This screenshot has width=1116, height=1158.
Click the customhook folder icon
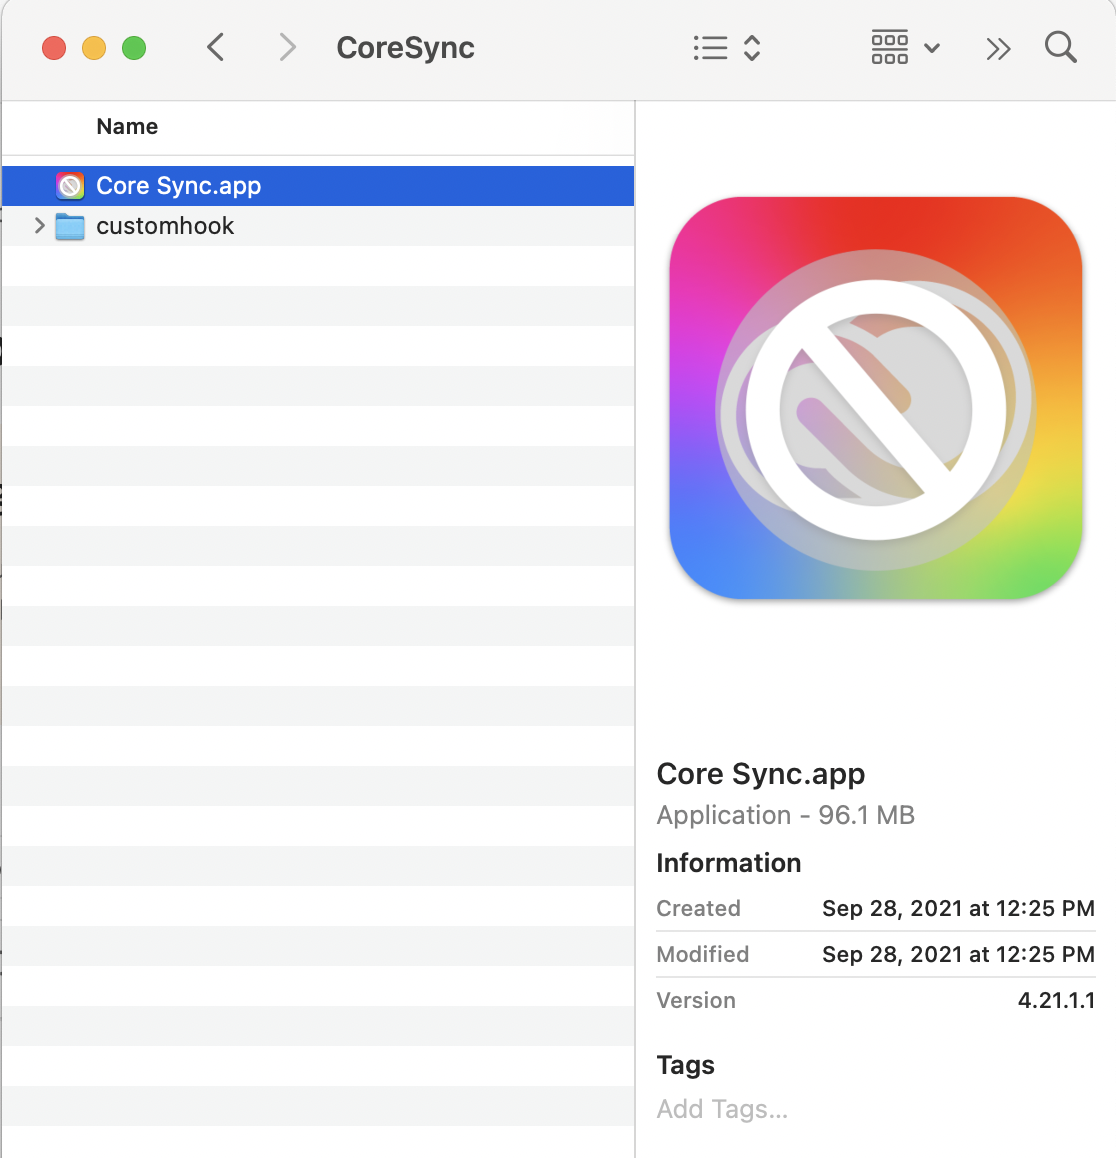pyautogui.click(x=70, y=226)
